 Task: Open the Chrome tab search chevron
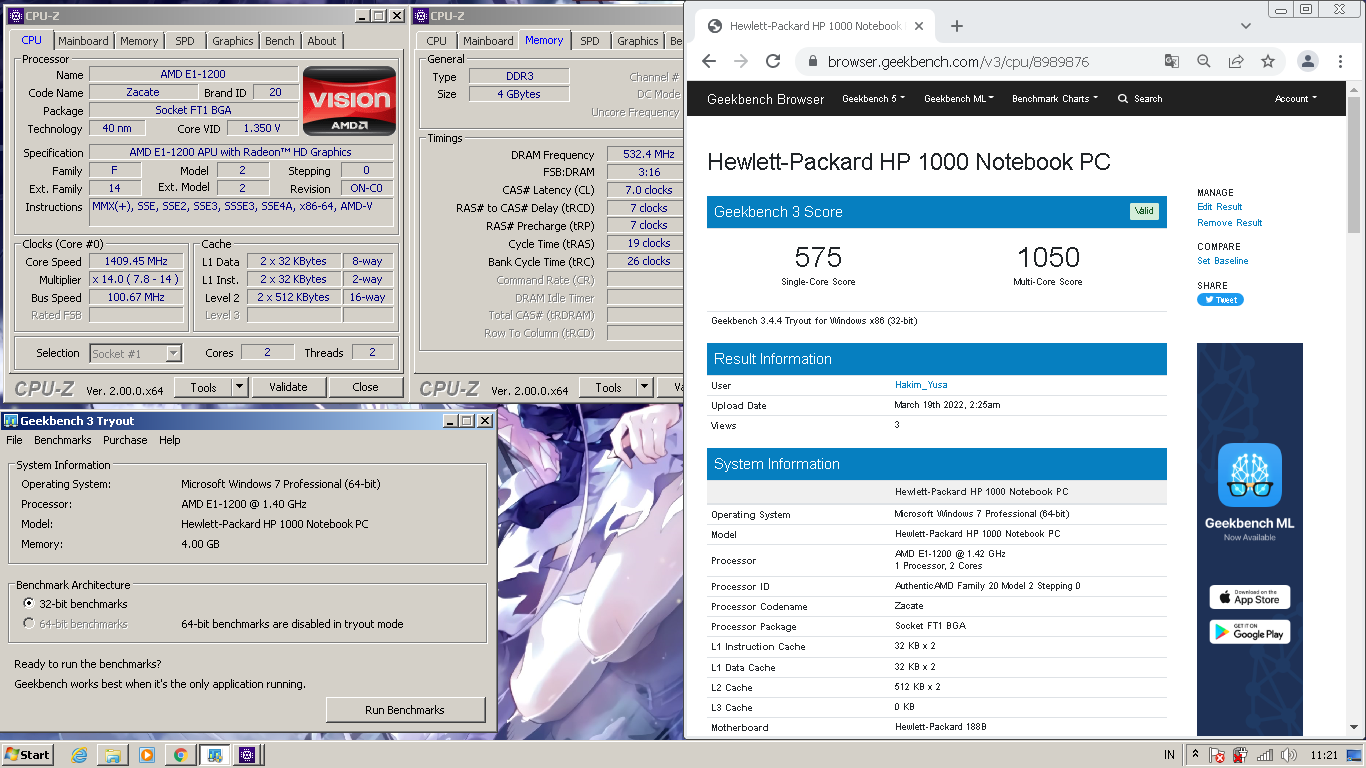pos(1246,26)
